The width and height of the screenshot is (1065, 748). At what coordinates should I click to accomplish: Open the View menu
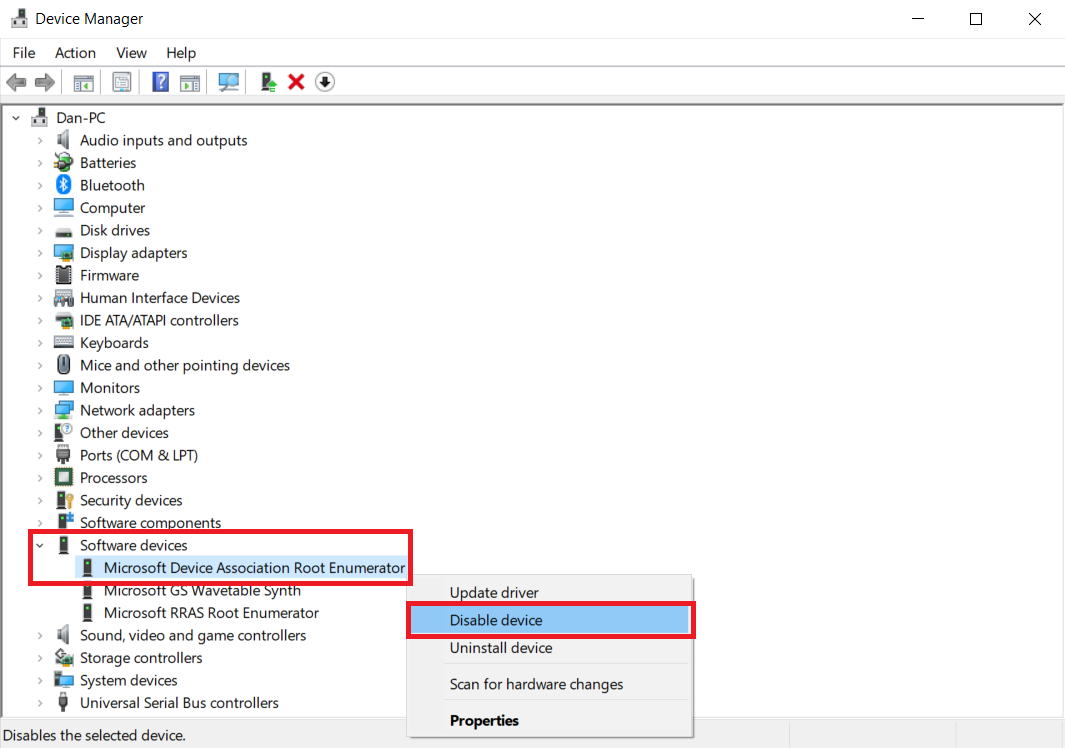pos(131,52)
